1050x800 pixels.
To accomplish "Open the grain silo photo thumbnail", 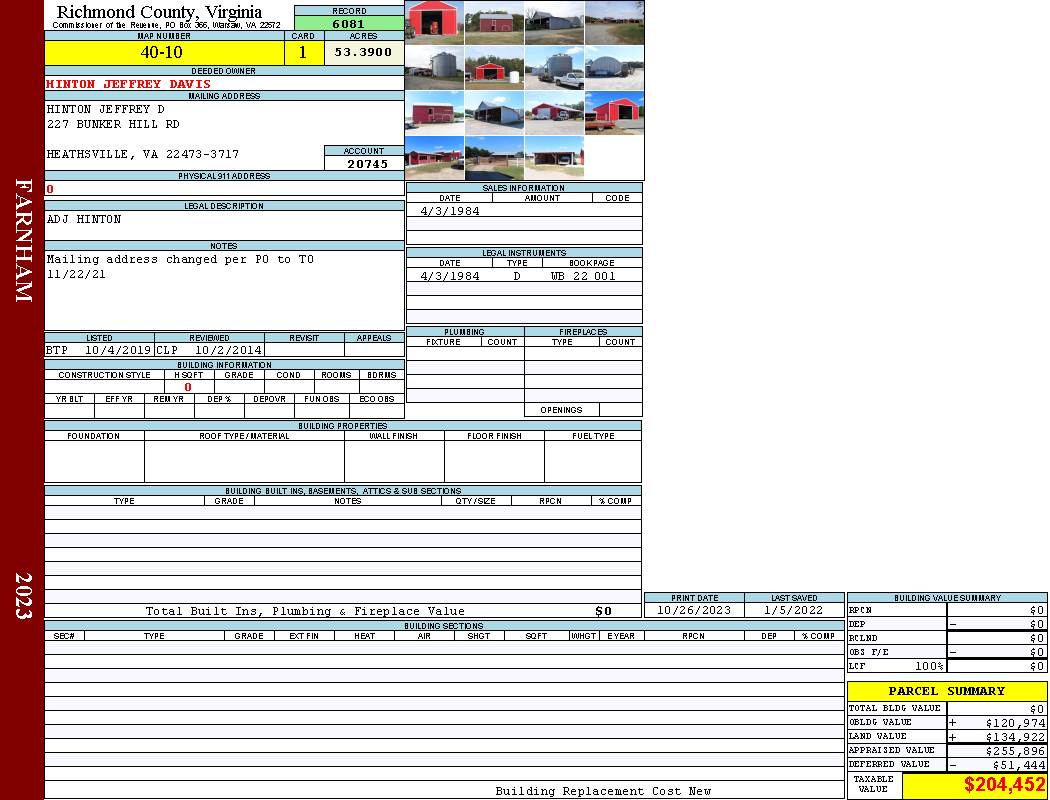I will pos(434,68).
